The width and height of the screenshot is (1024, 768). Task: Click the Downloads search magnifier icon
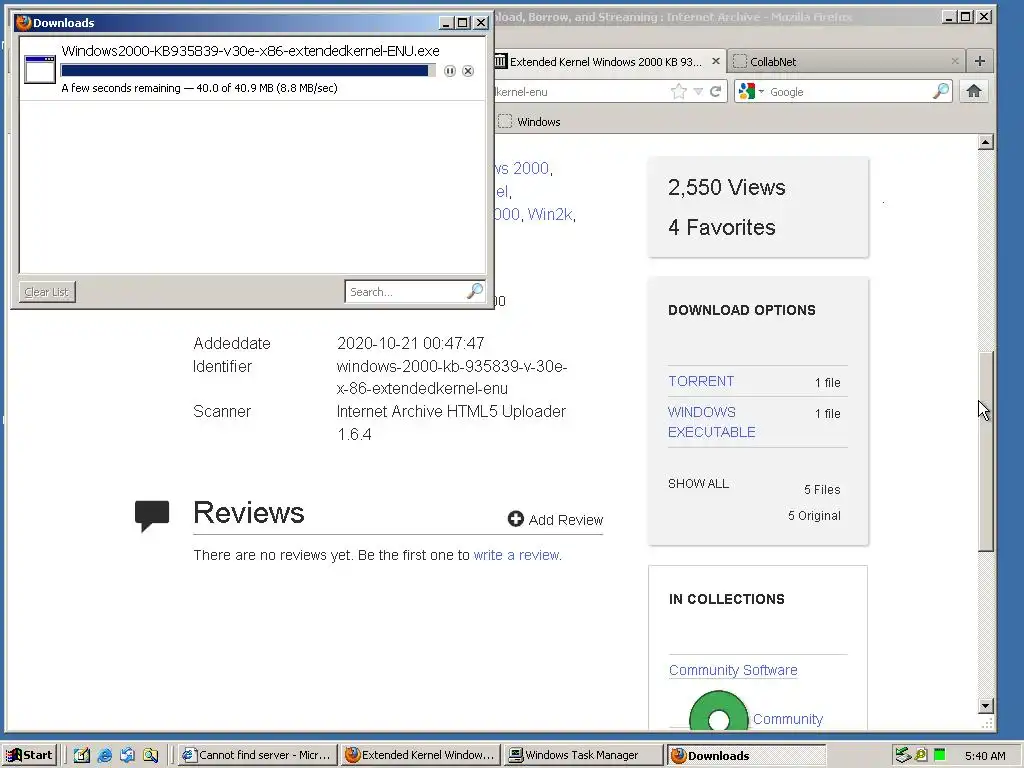475,291
